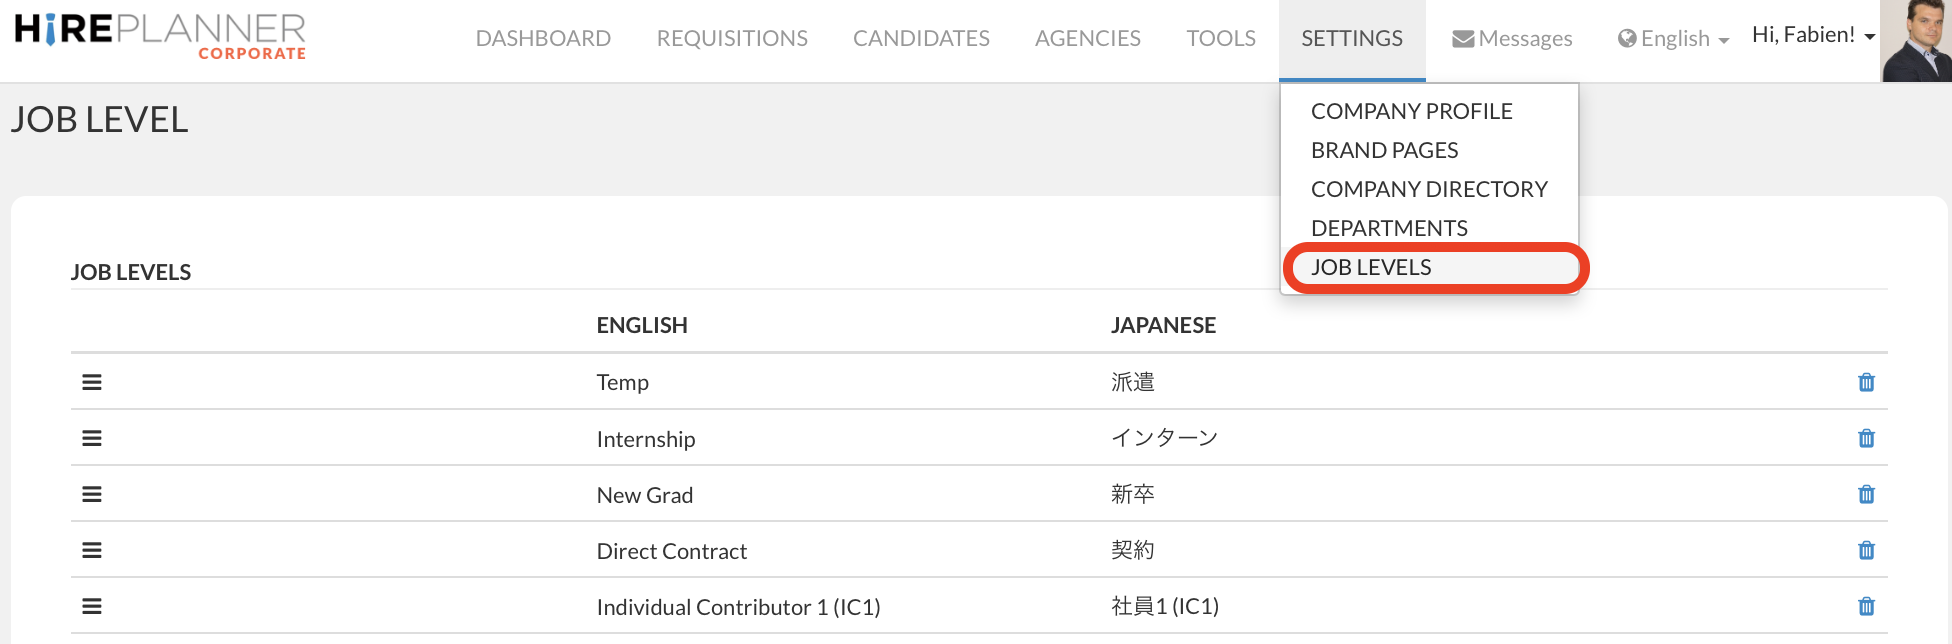
Task: Delete the Temp job level
Action: (1866, 382)
